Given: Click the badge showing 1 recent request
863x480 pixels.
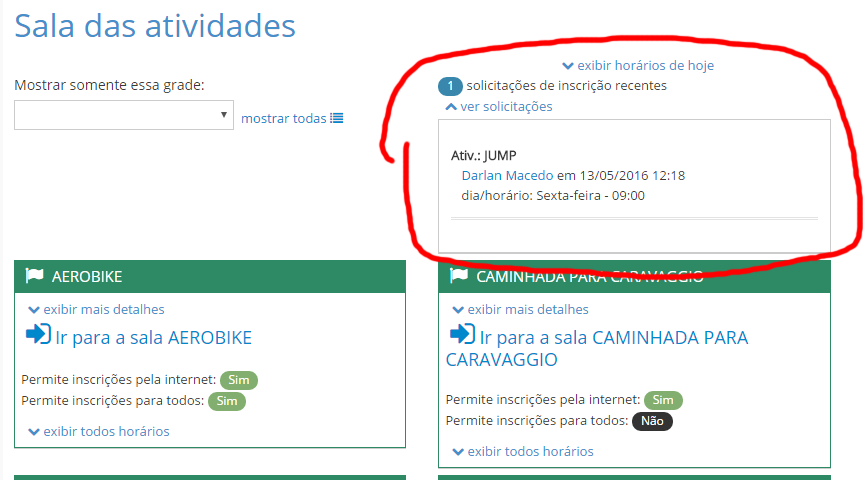Looking at the screenshot, I should point(450,86).
